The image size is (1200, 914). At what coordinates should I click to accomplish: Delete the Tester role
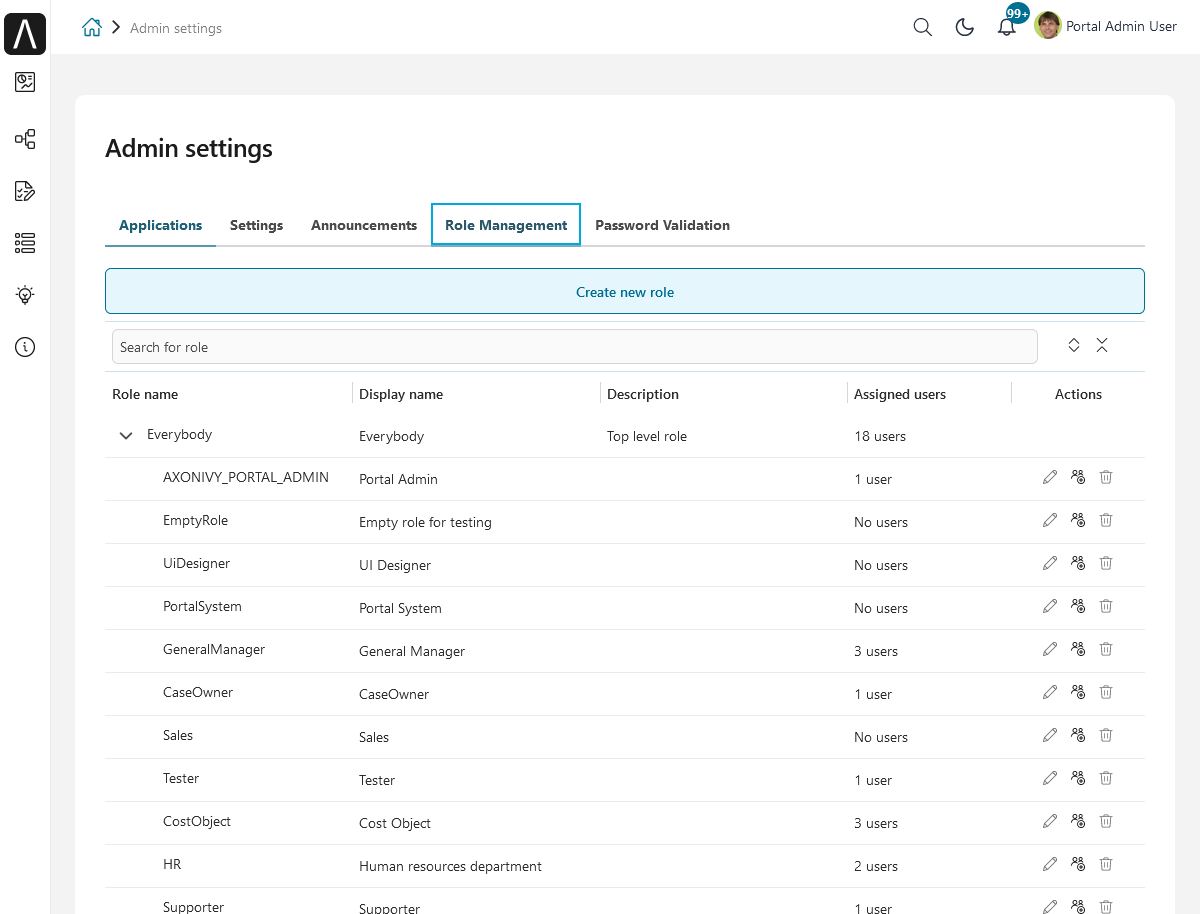(1106, 778)
